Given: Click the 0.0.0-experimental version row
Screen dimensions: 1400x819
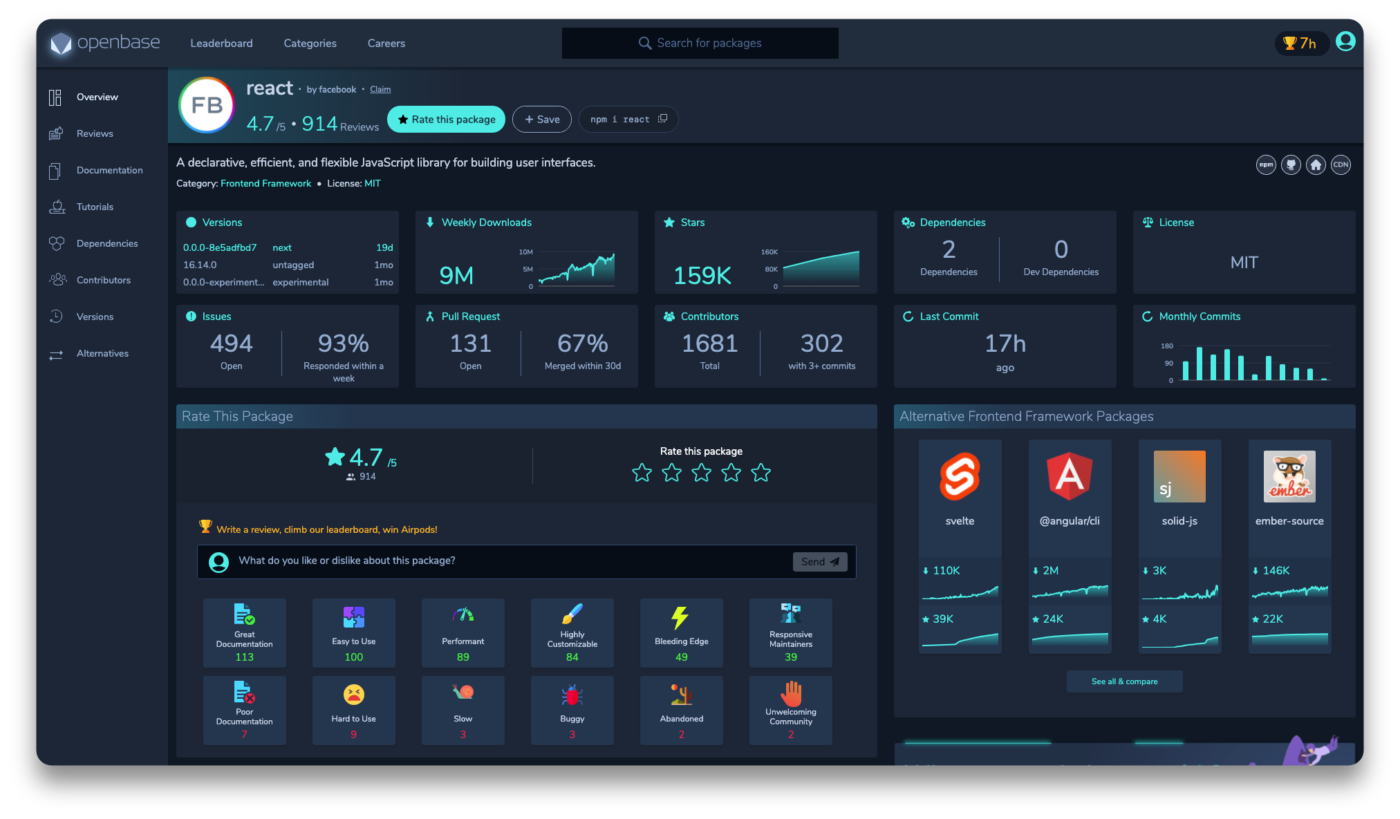Looking at the screenshot, I should (288, 282).
